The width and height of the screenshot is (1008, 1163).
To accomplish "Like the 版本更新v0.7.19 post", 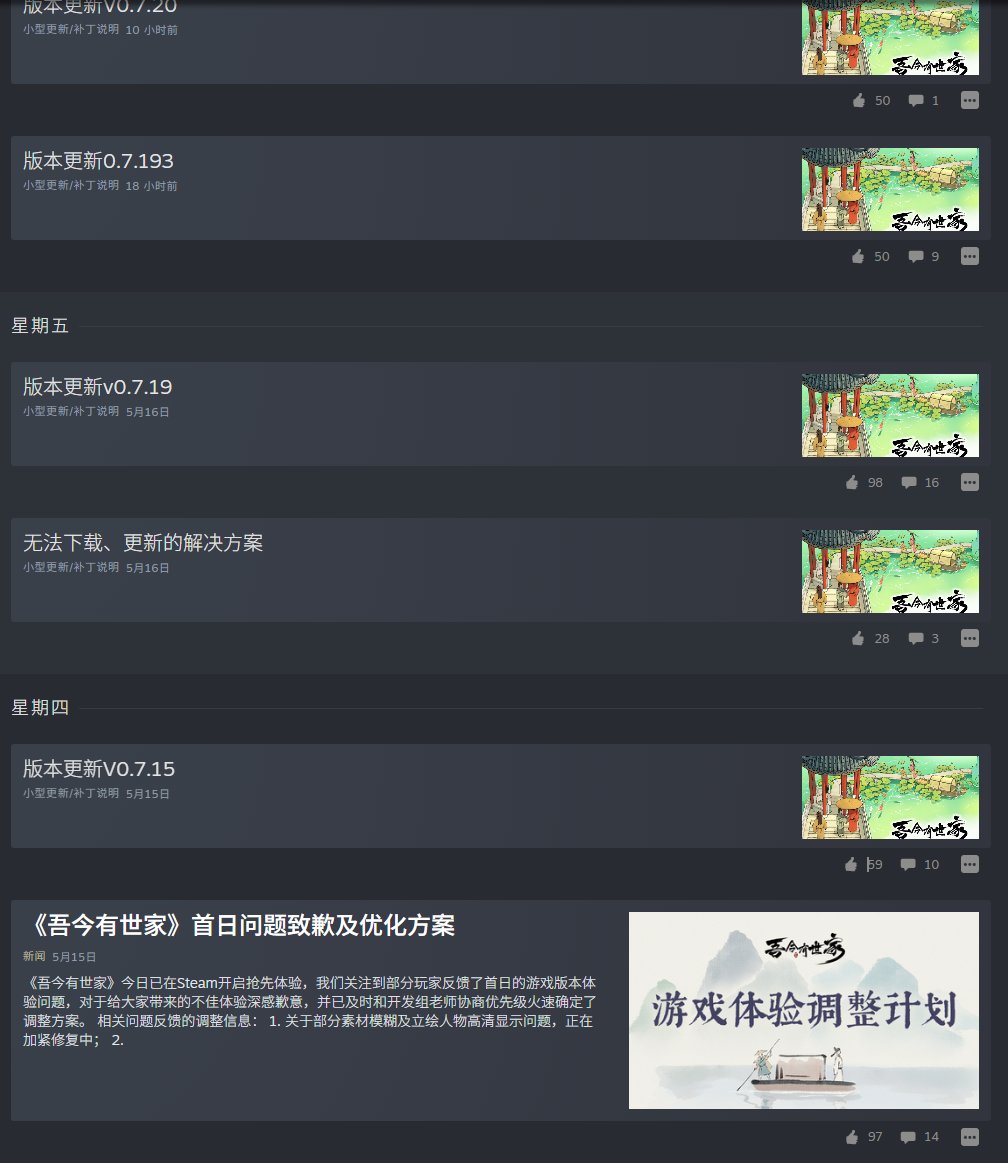I will 851,482.
